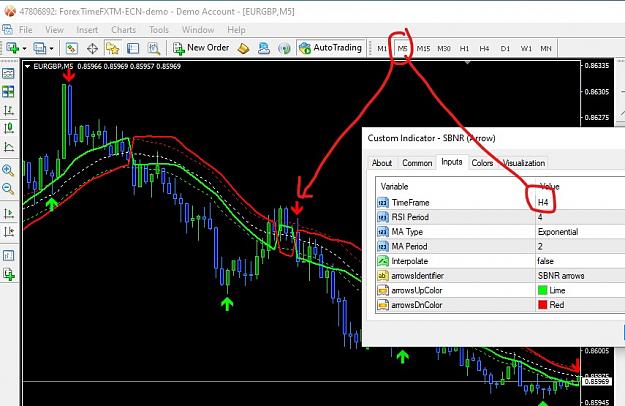625x406 pixels.
Task: Open the View menu
Action: (54, 30)
